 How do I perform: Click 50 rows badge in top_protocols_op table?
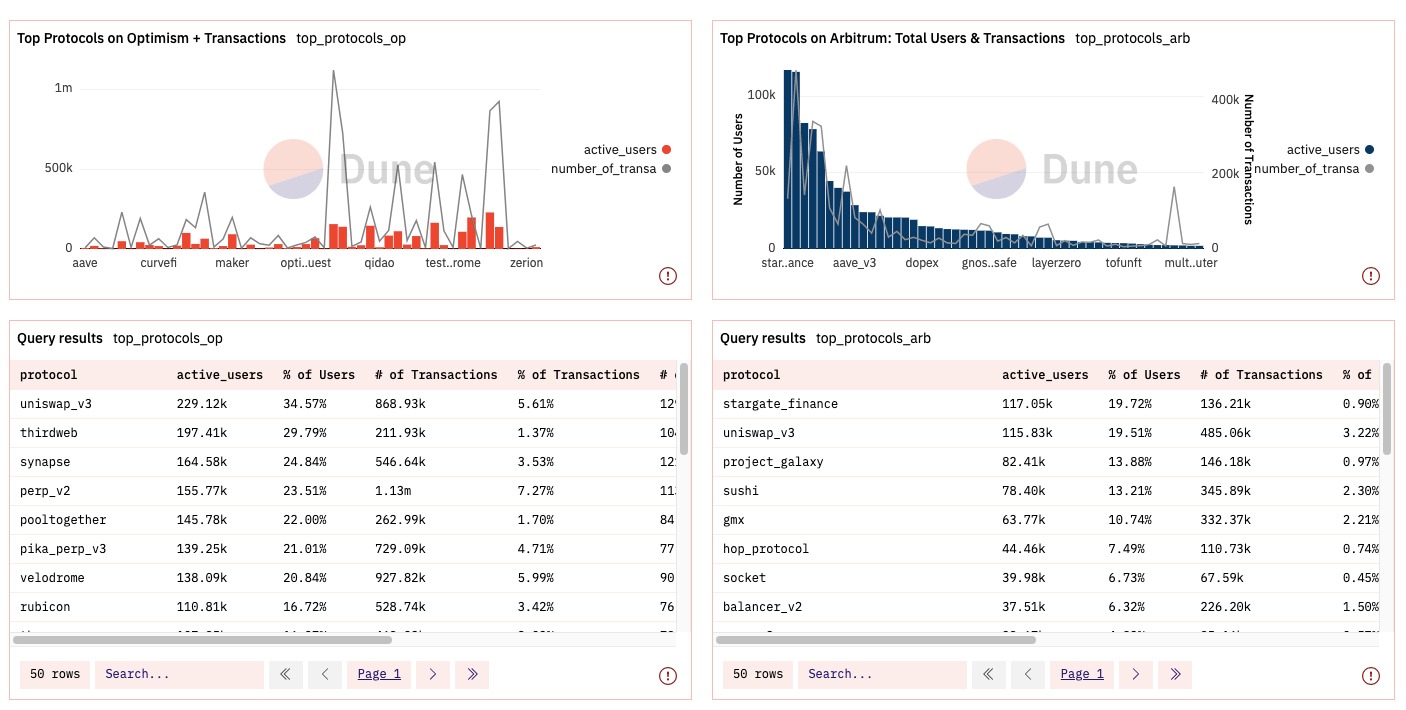tap(55, 674)
